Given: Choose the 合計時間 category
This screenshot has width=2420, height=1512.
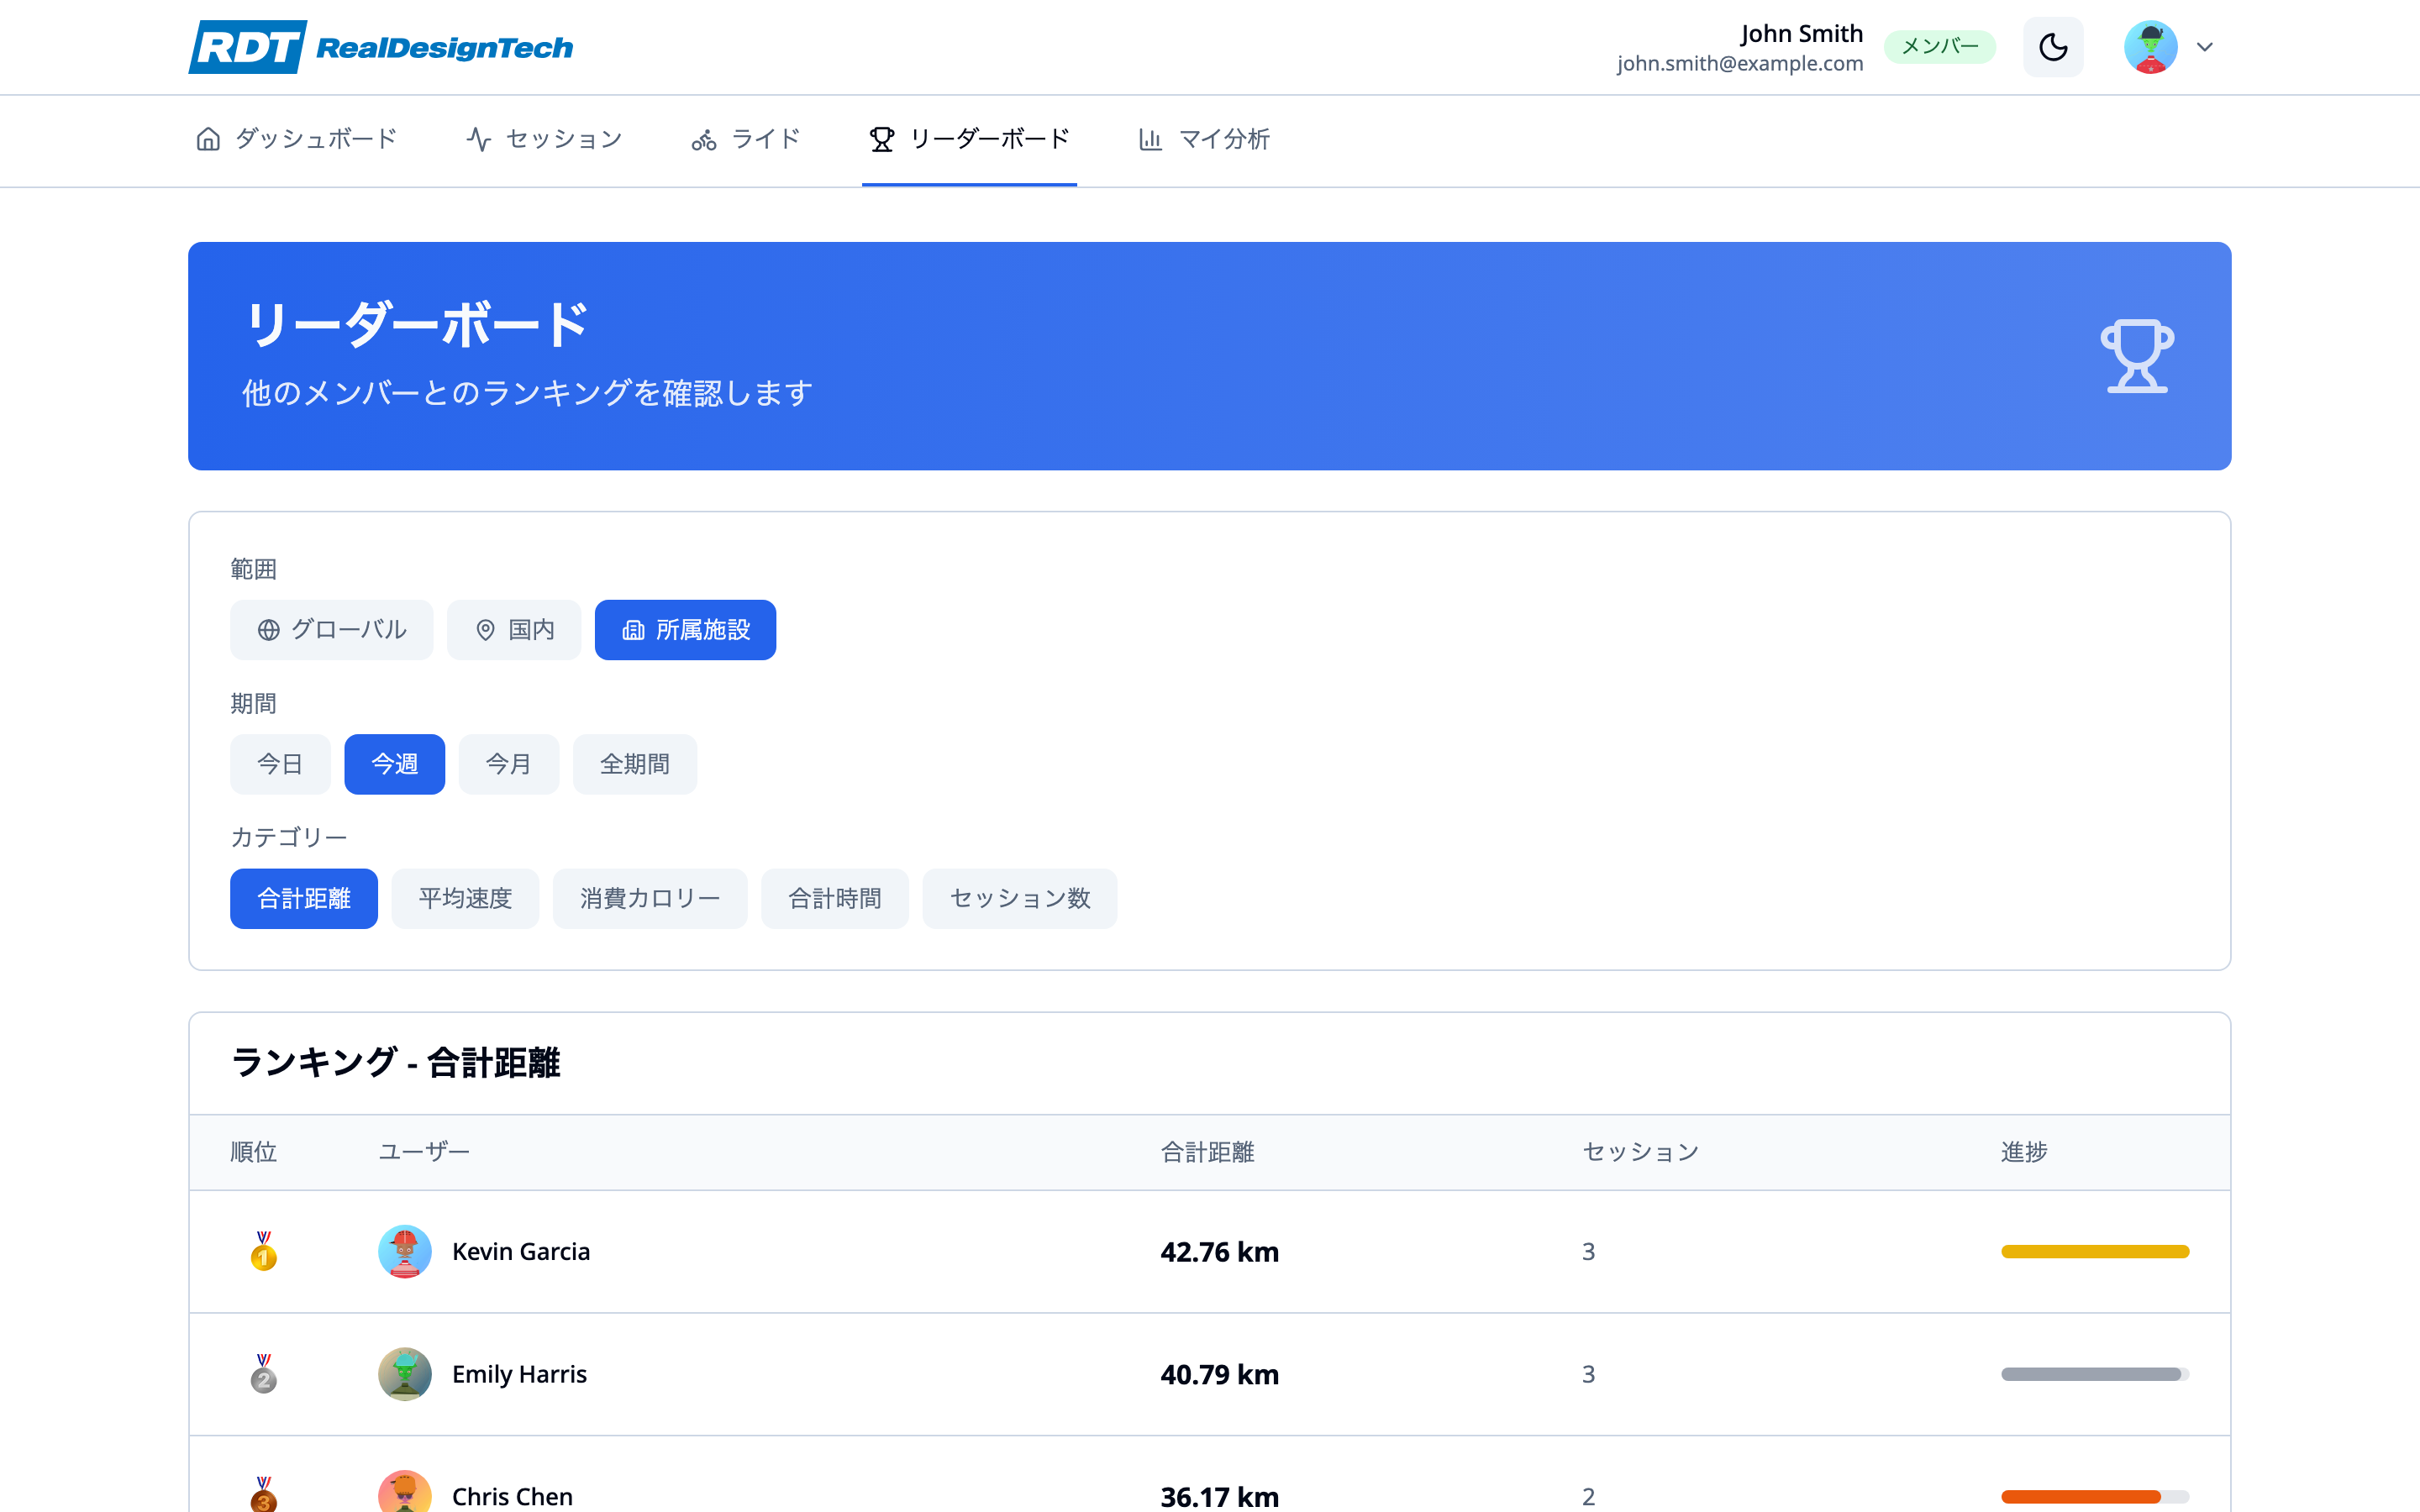Looking at the screenshot, I should click(x=835, y=899).
